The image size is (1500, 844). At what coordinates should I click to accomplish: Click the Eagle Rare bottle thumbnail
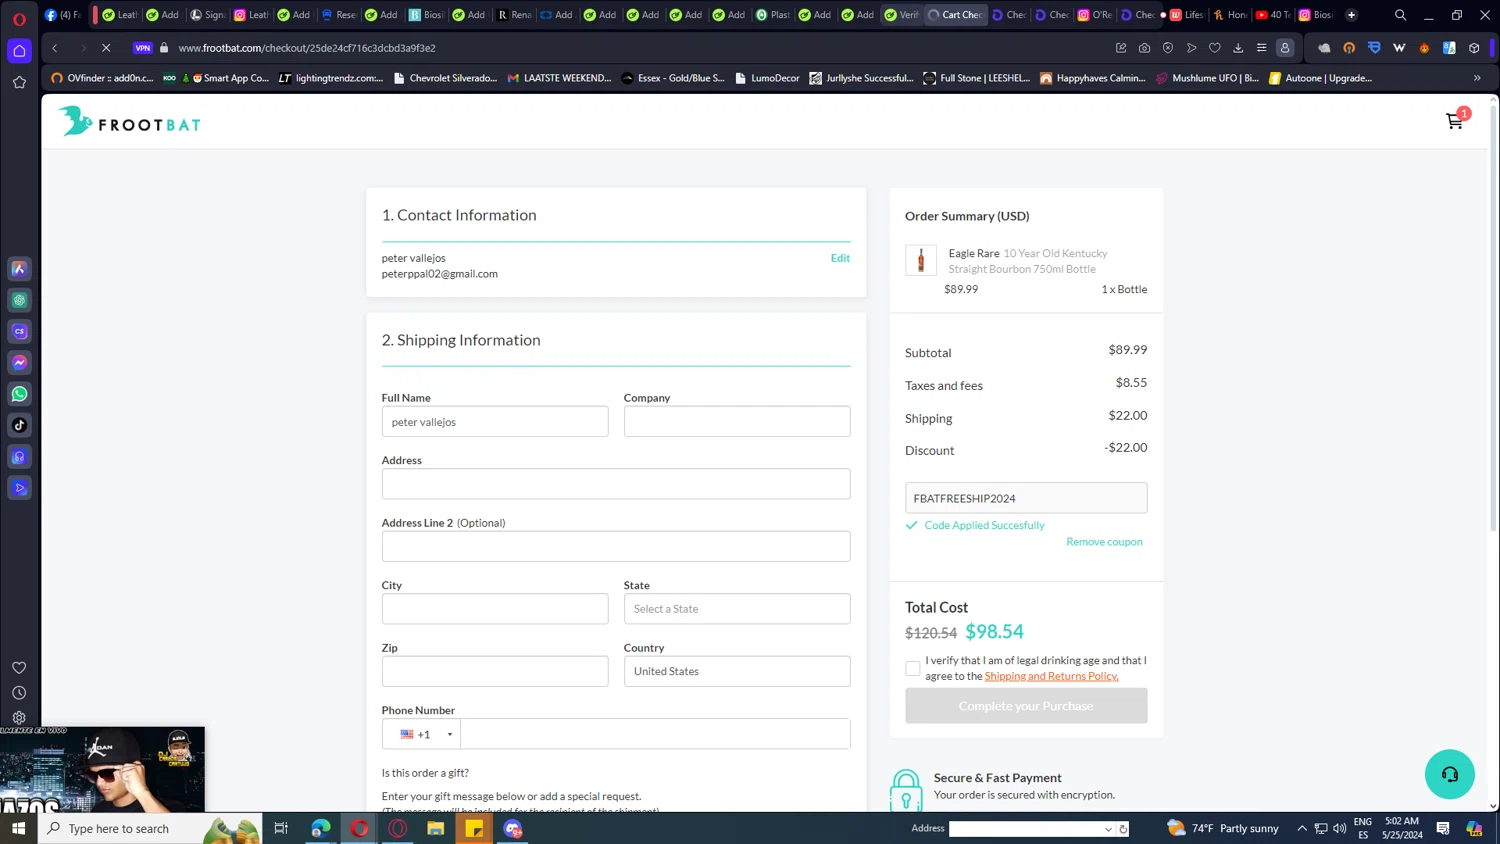(x=920, y=260)
